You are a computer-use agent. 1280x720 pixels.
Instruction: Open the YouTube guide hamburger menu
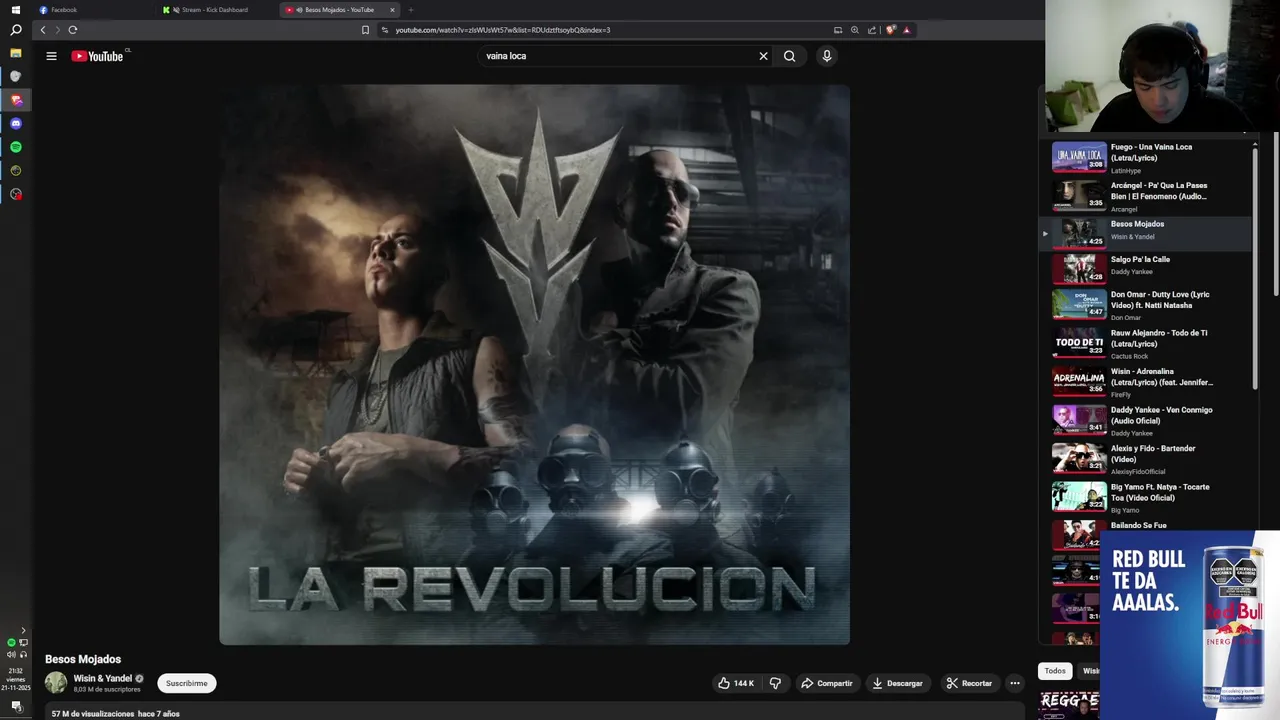point(51,56)
